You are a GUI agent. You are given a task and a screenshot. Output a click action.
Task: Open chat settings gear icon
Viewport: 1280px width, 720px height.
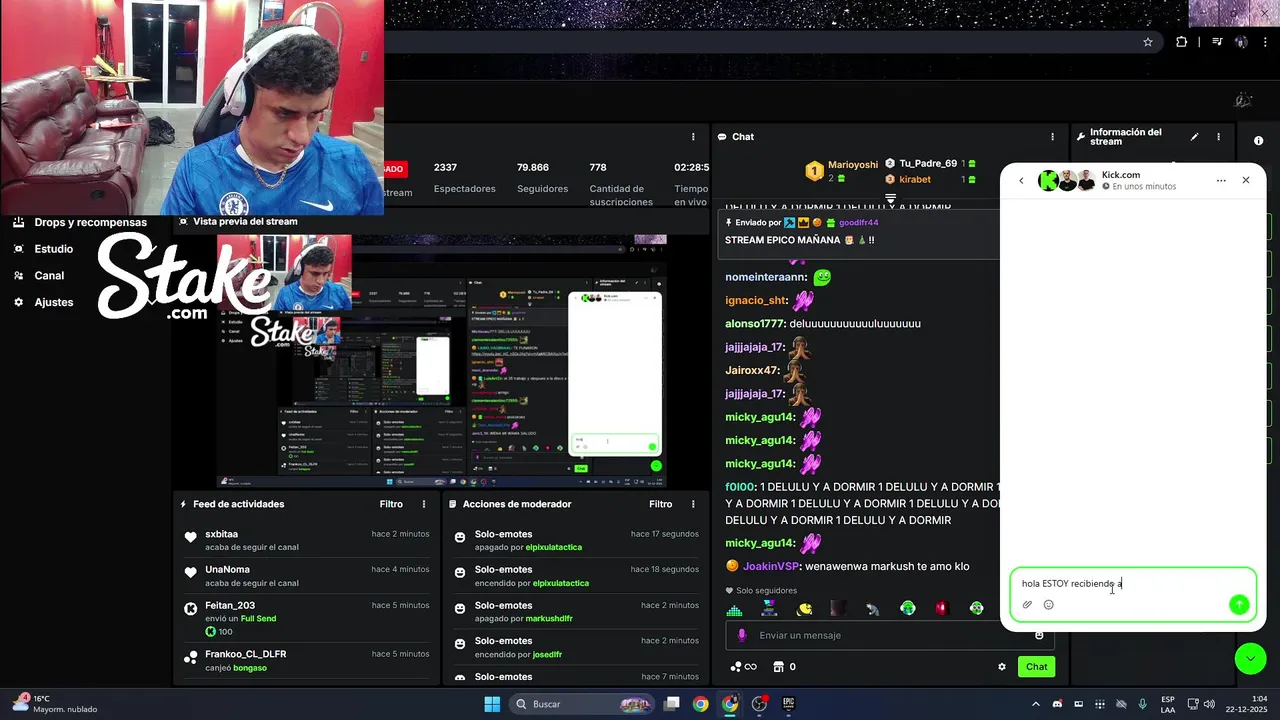pyautogui.click(x=1002, y=667)
